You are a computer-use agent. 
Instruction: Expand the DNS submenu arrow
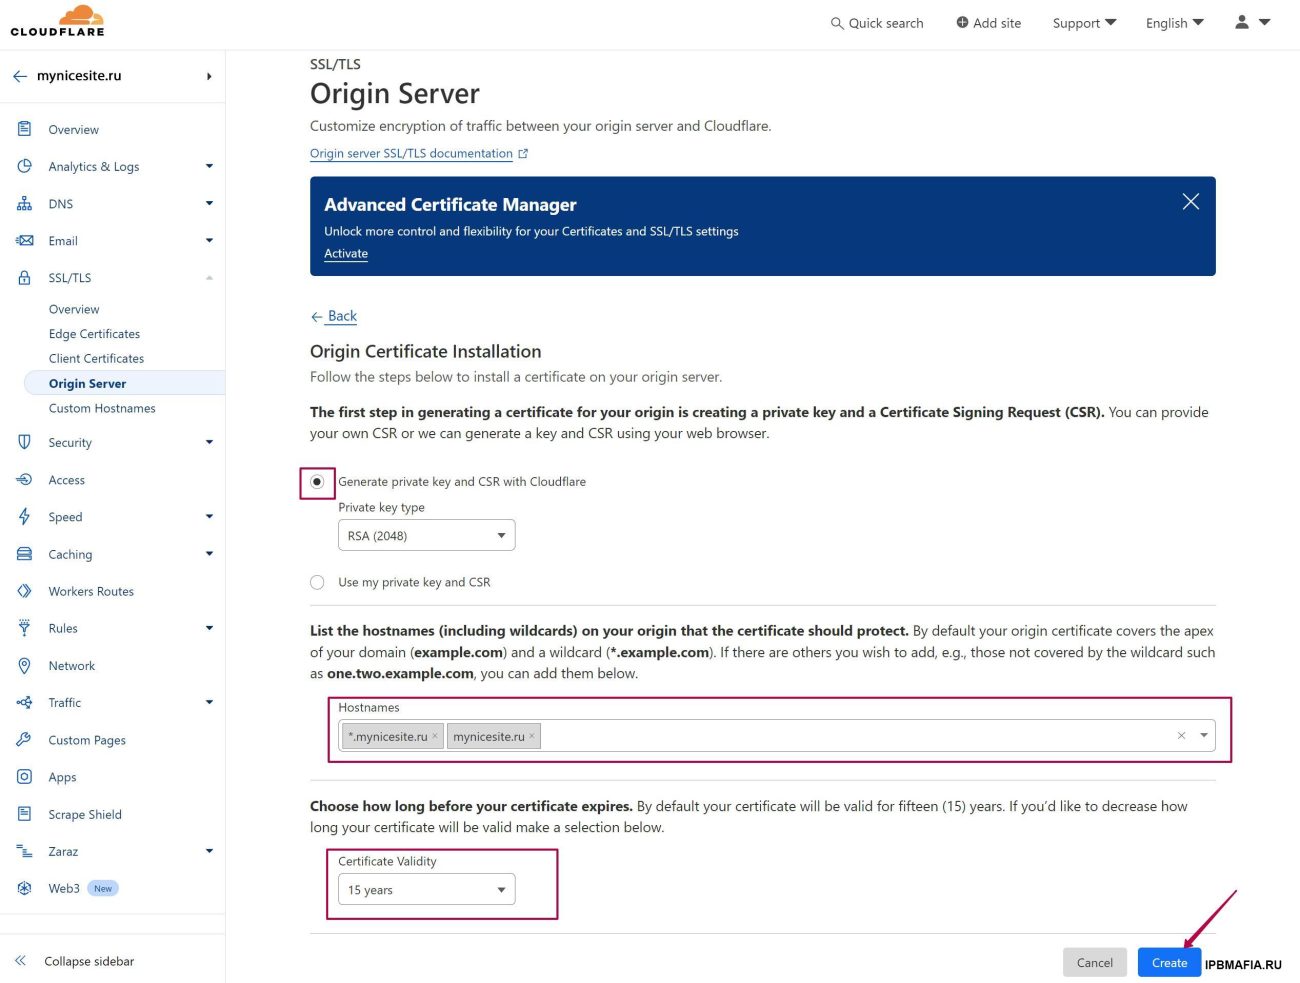pos(209,204)
